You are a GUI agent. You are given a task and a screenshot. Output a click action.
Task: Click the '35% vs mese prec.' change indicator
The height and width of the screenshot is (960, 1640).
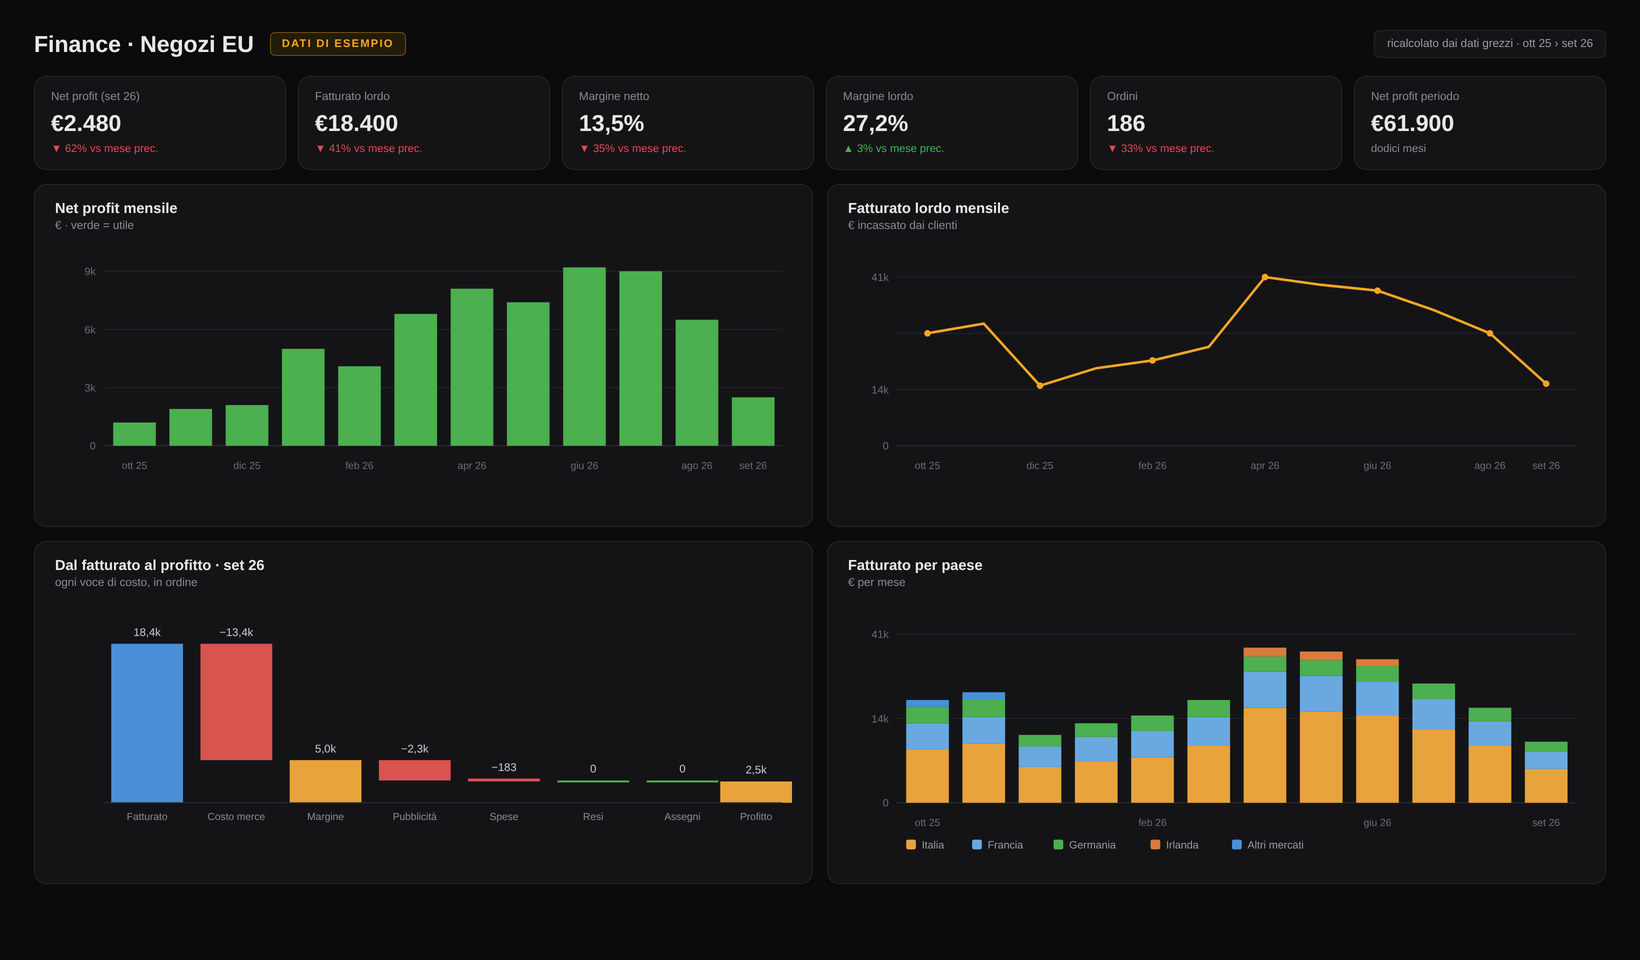tap(633, 148)
